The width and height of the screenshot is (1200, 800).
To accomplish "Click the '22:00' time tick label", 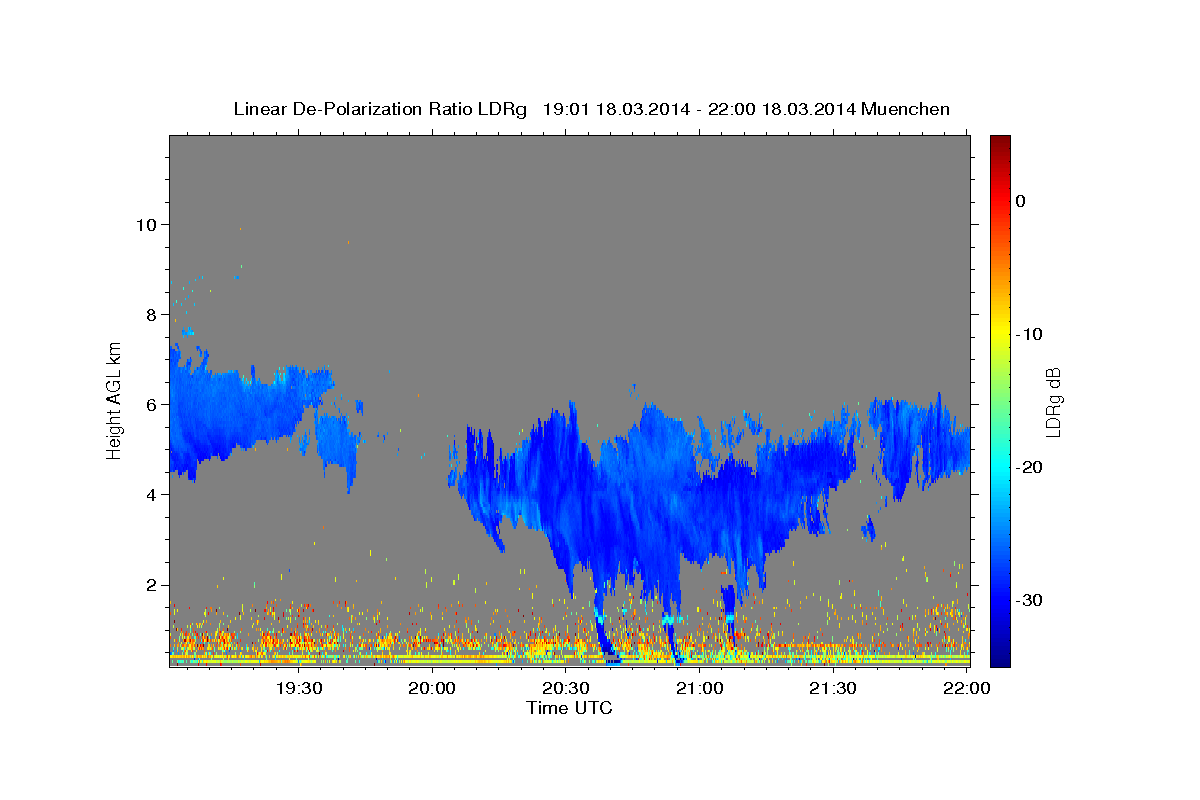I will click(x=967, y=688).
